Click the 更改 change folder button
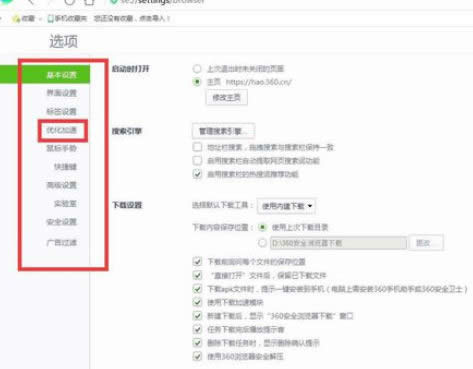Image resolution: width=473 pixels, height=369 pixels. pyautogui.click(x=426, y=243)
